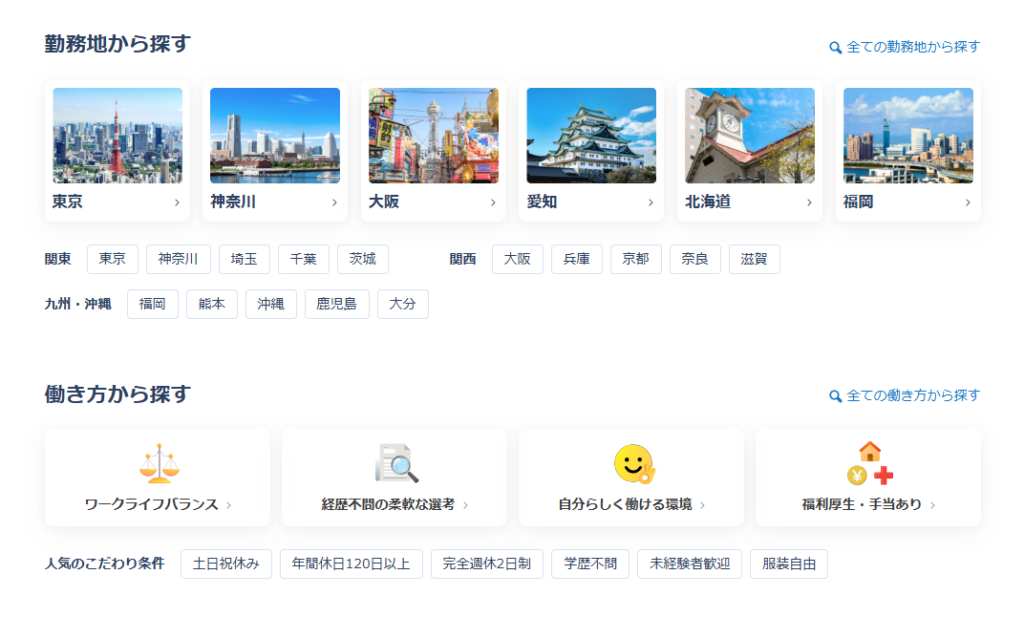Click the chevron on the 愛知 card
The width and height of the screenshot is (1024, 617).
coord(650,202)
